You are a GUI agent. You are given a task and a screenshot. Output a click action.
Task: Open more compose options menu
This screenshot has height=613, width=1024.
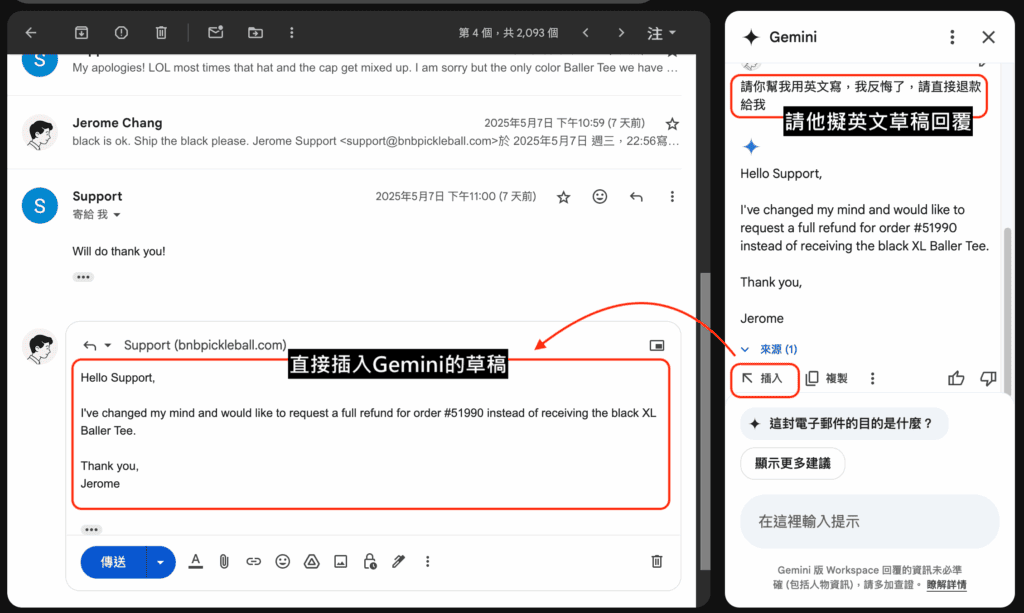(428, 561)
